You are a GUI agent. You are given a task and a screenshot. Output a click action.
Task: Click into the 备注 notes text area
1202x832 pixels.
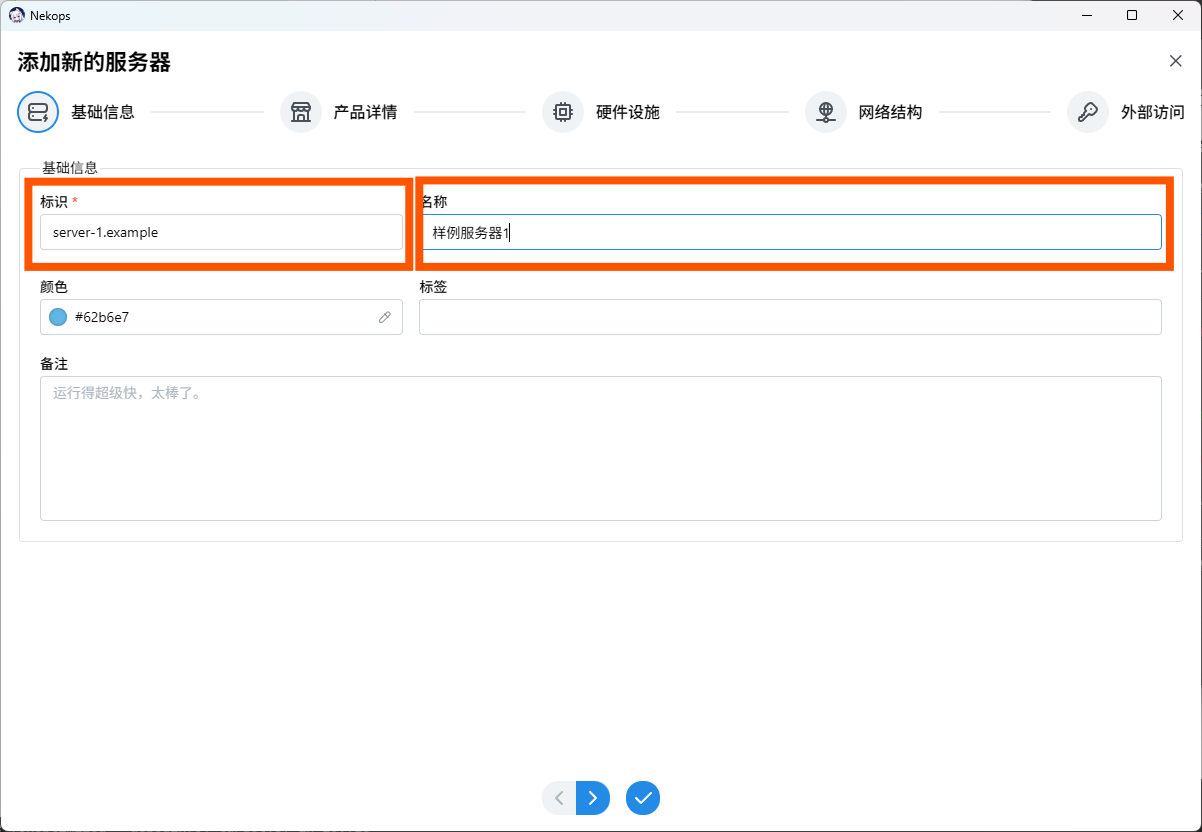[600, 448]
